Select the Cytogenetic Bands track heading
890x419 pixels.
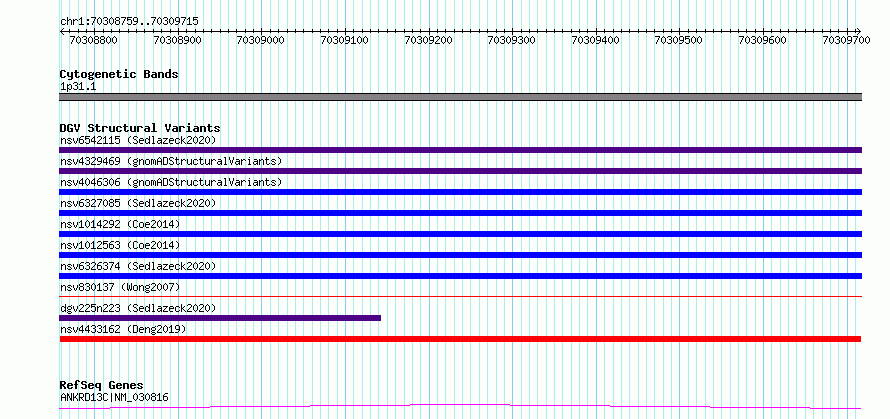click(x=119, y=74)
